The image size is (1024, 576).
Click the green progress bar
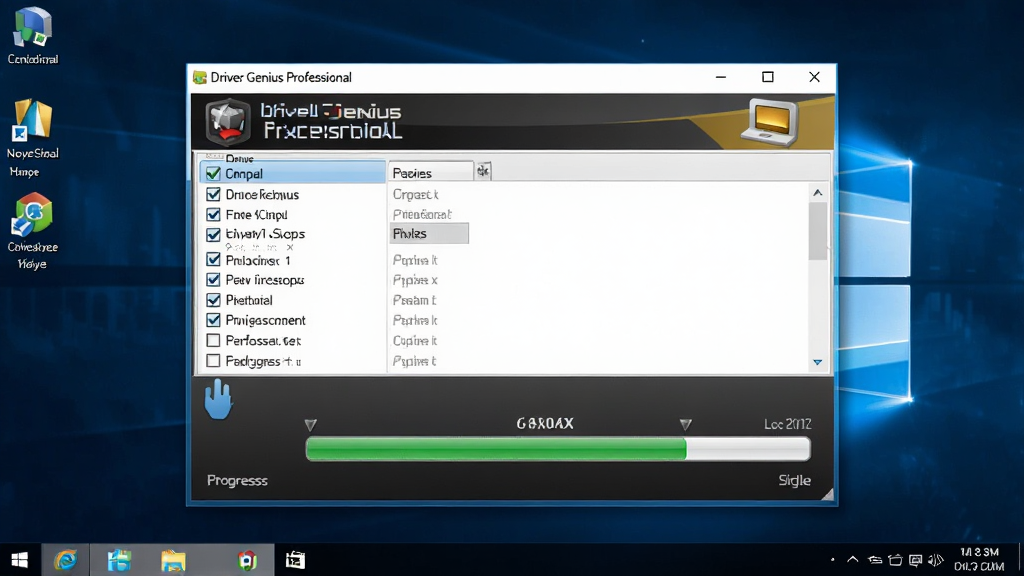(x=496, y=449)
